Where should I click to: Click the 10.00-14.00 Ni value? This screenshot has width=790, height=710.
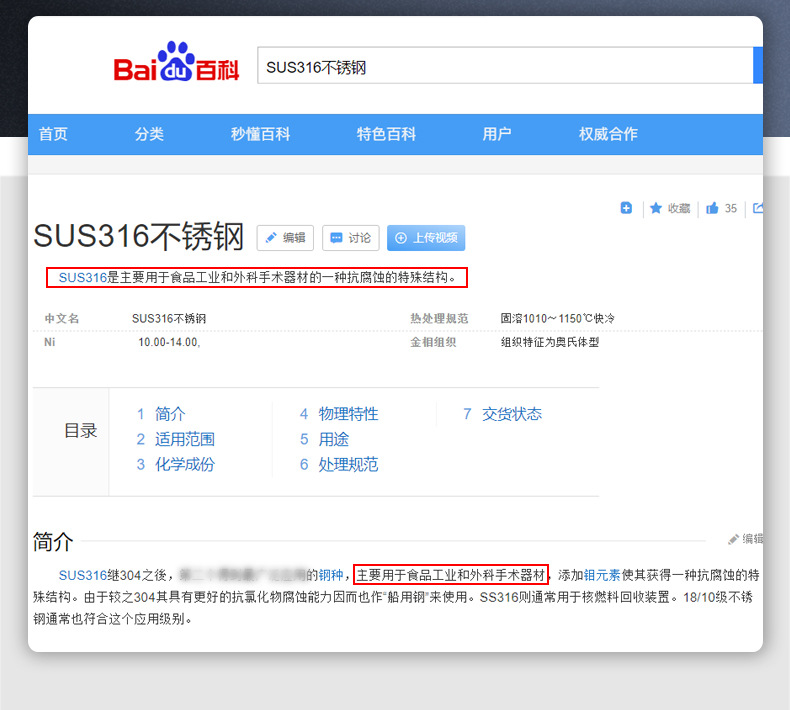[169, 343]
